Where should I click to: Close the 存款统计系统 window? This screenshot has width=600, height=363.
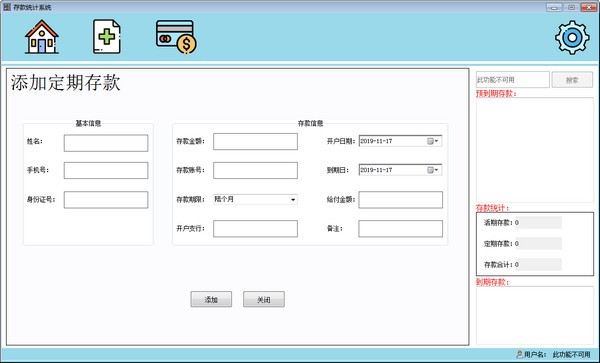pos(589,7)
